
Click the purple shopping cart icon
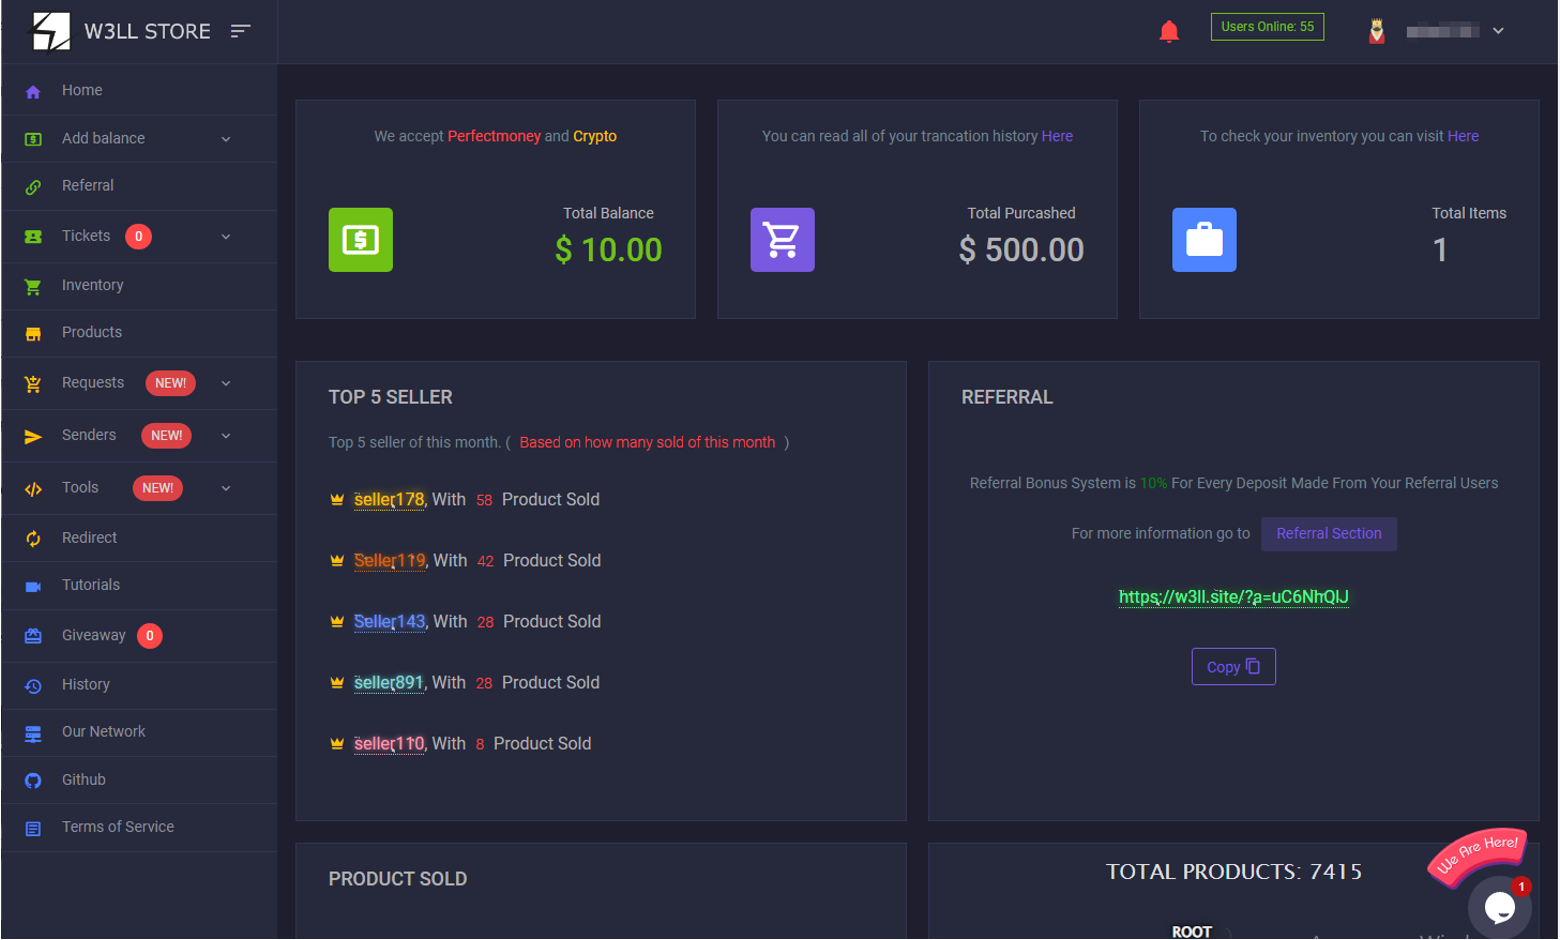782,239
